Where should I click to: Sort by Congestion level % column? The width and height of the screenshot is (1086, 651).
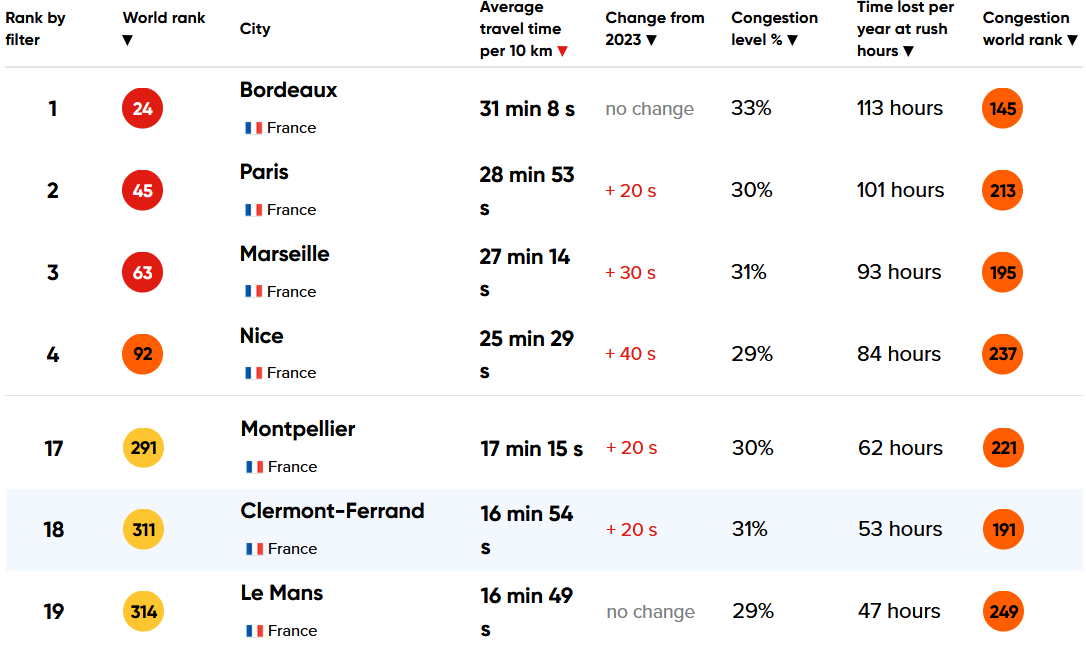[792, 40]
